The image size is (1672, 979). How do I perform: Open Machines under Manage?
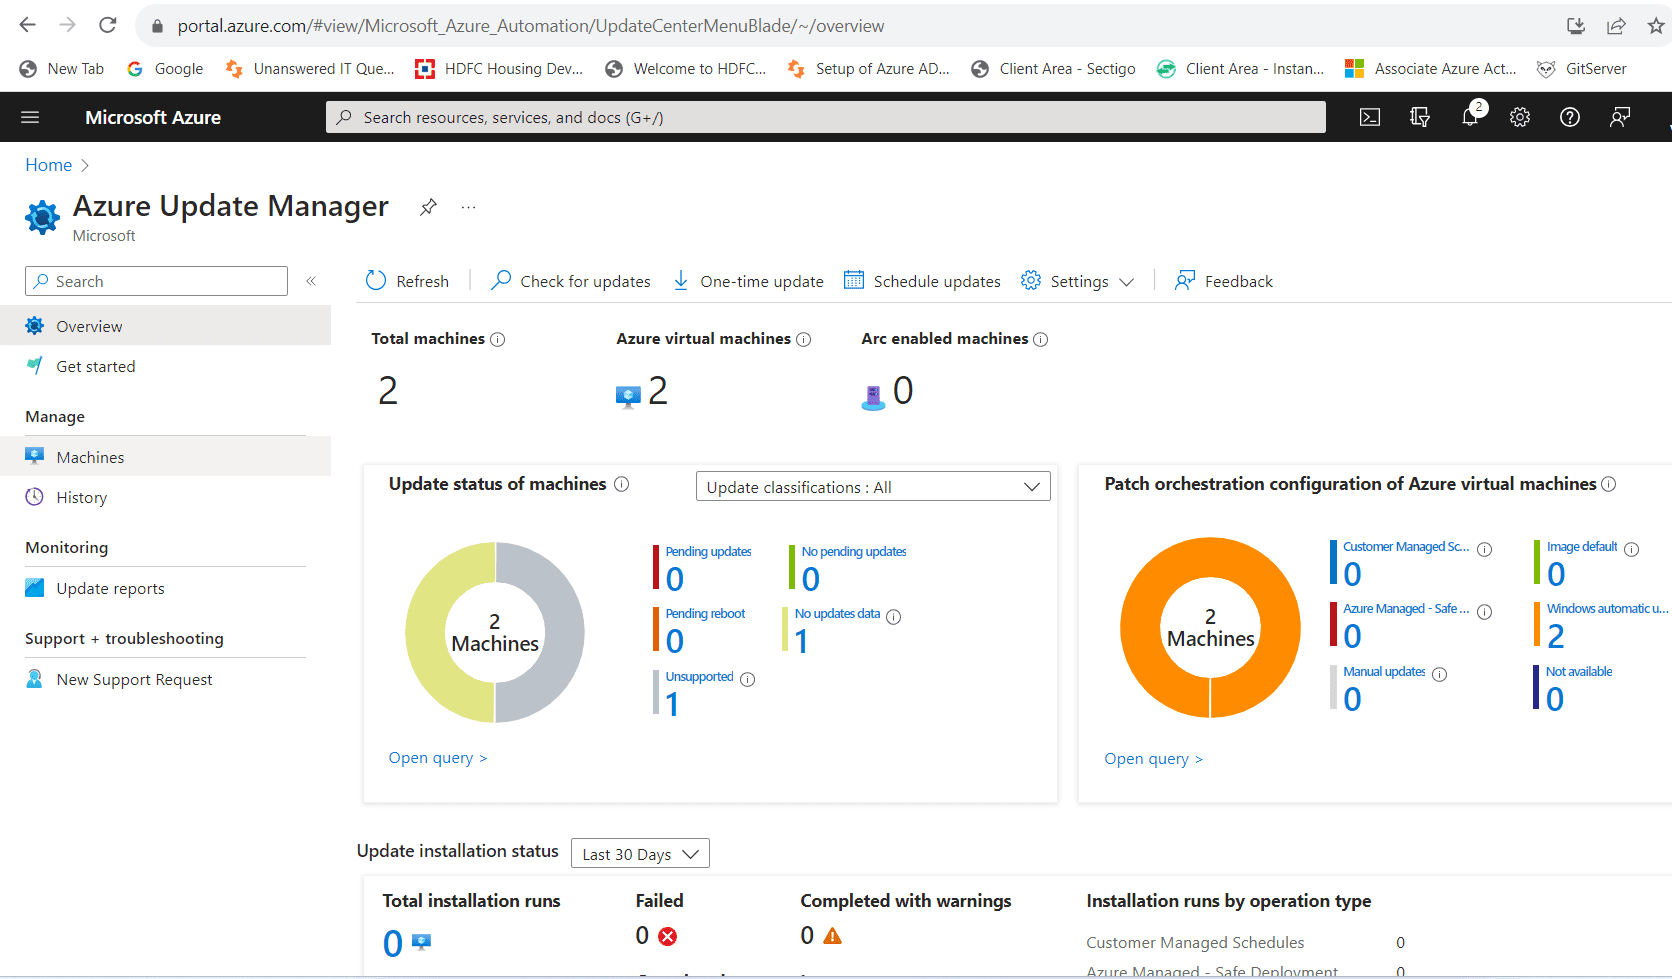point(165,457)
